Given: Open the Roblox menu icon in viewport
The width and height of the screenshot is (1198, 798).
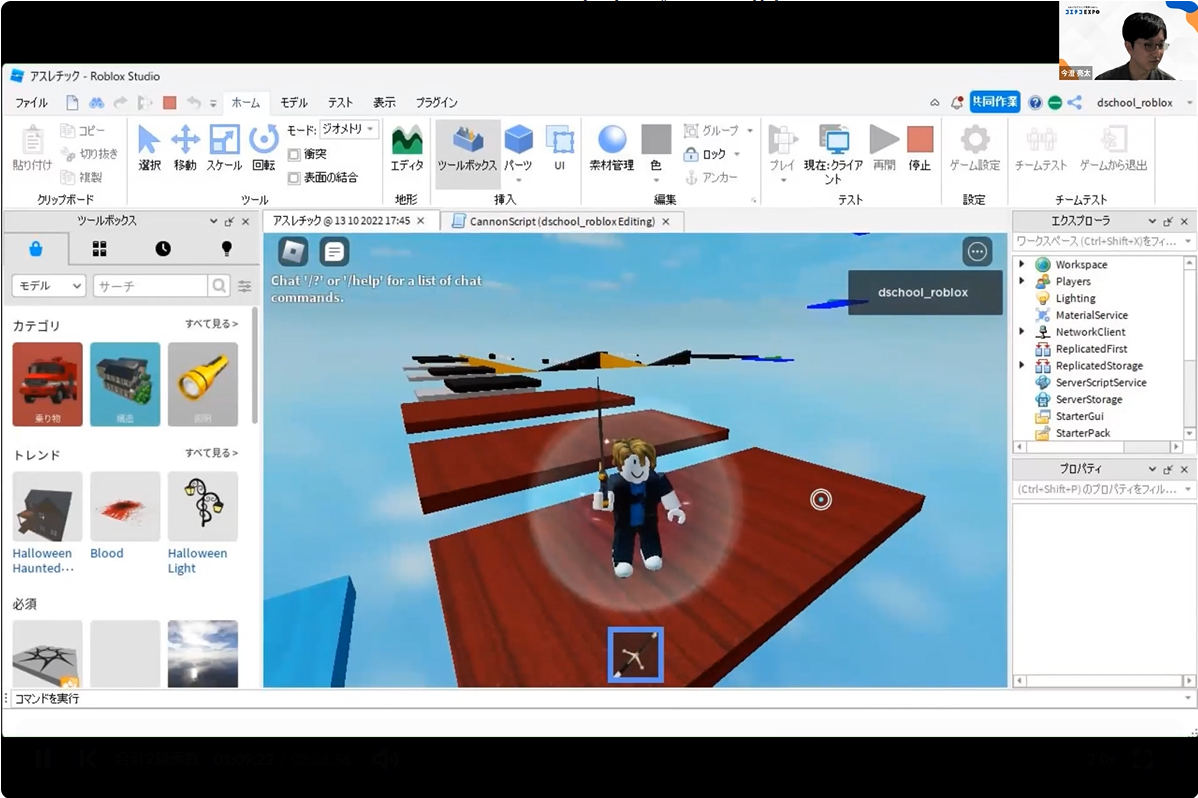Looking at the screenshot, I should [x=293, y=251].
